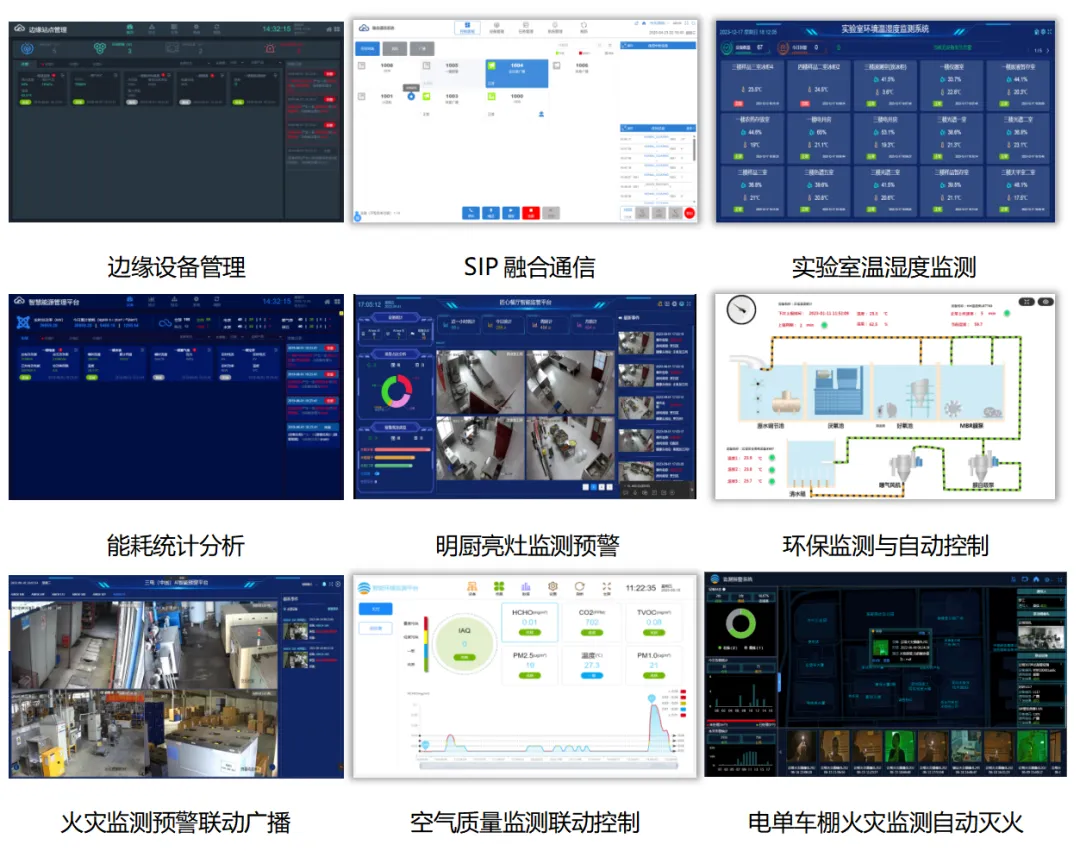Viewport: 1080px width, 851px height.
Task: Click the peak marker on air quality chart
Action: pos(652,698)
